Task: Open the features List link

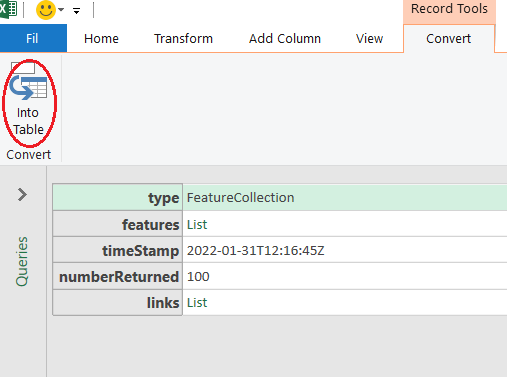Action: click(x=197, y=225)
